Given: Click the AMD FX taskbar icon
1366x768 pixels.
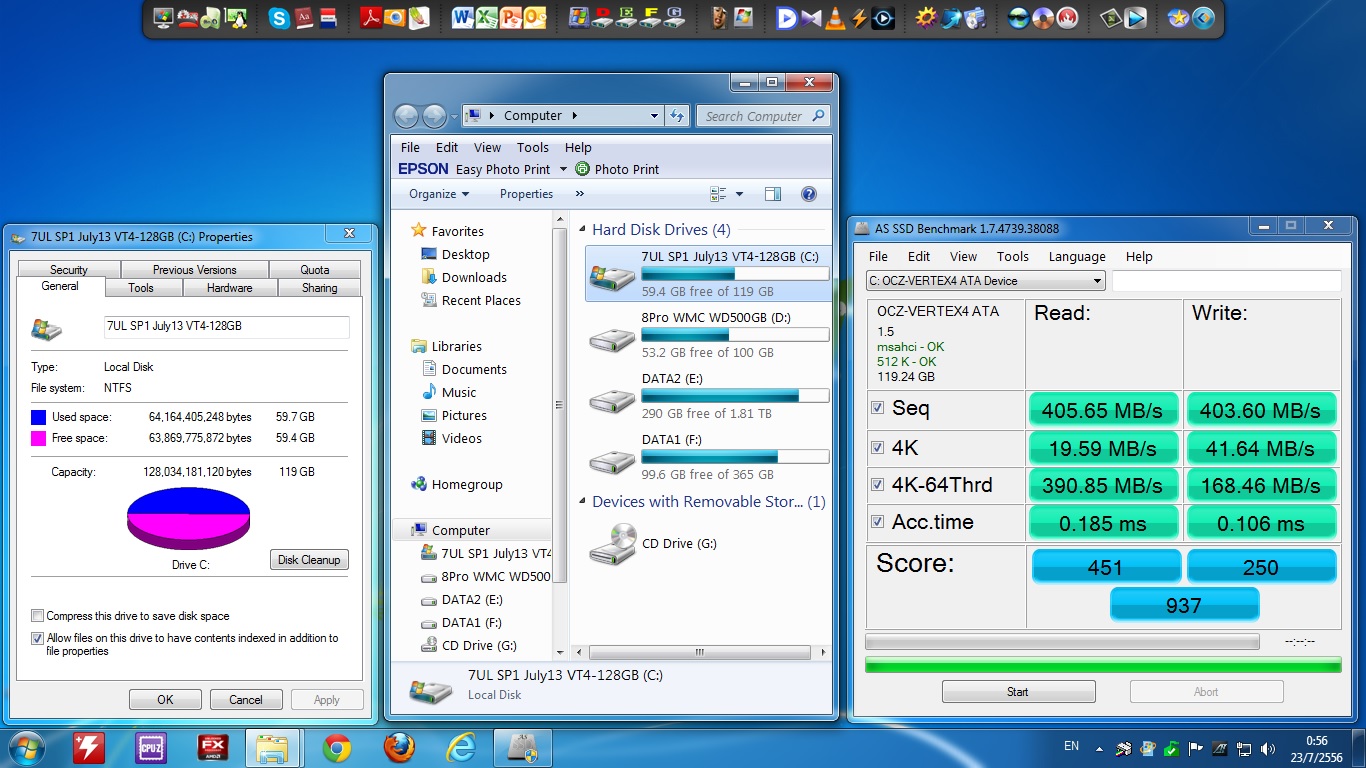Looking at the screenshot, I should 213,748.
